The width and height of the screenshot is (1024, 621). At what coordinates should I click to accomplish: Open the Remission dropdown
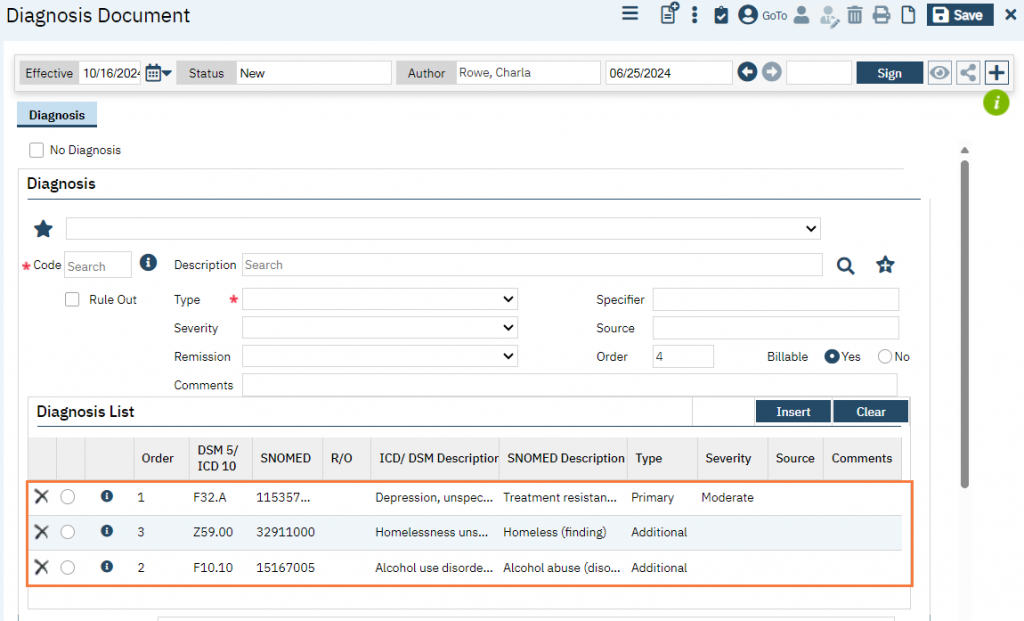(x=380, y=357)
